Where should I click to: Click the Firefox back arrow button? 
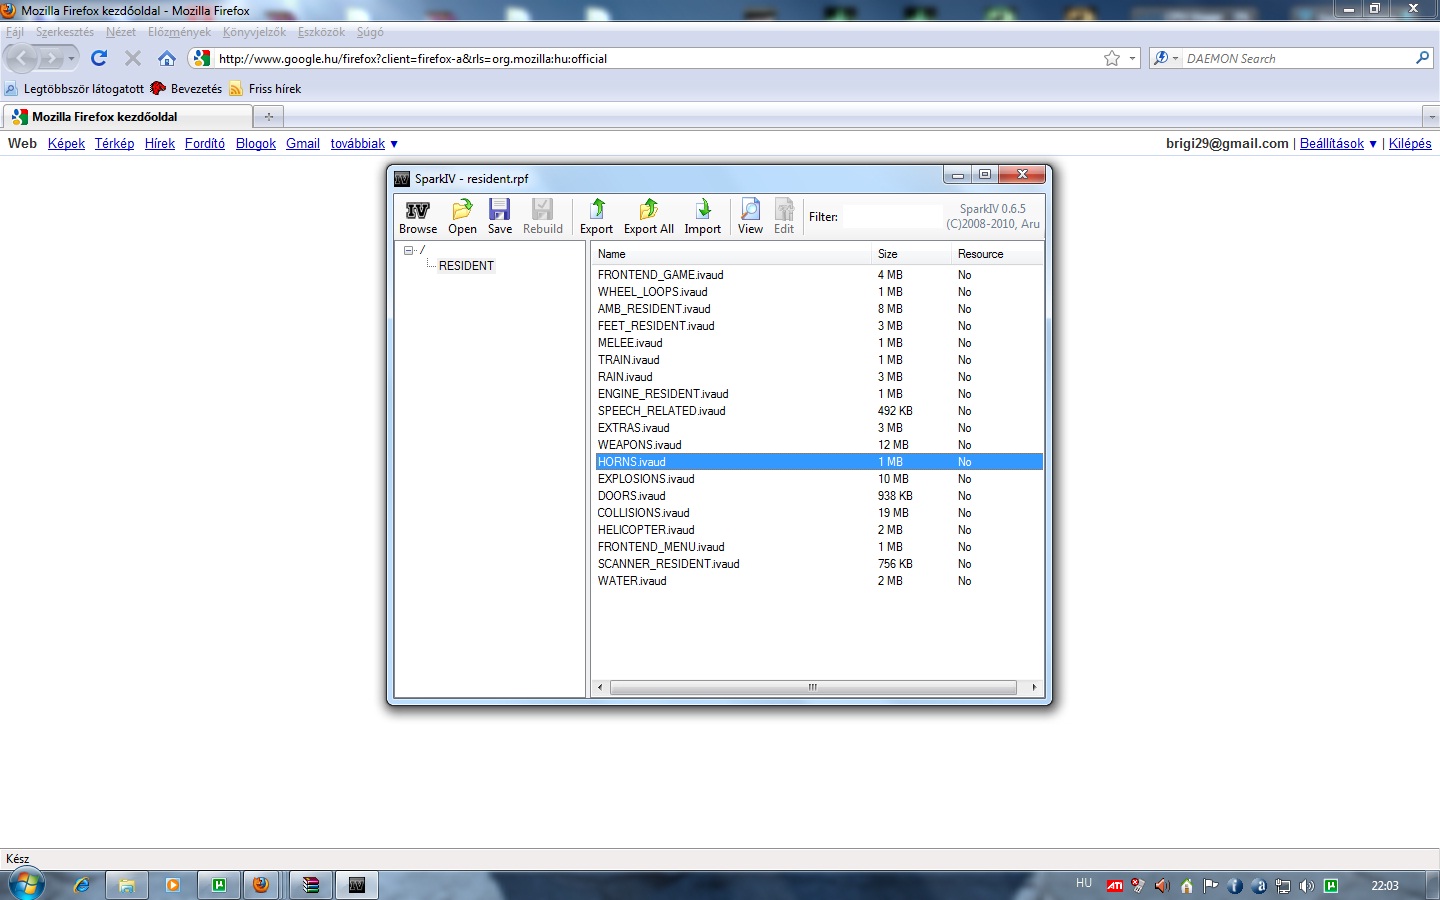[x=22, y=58]
